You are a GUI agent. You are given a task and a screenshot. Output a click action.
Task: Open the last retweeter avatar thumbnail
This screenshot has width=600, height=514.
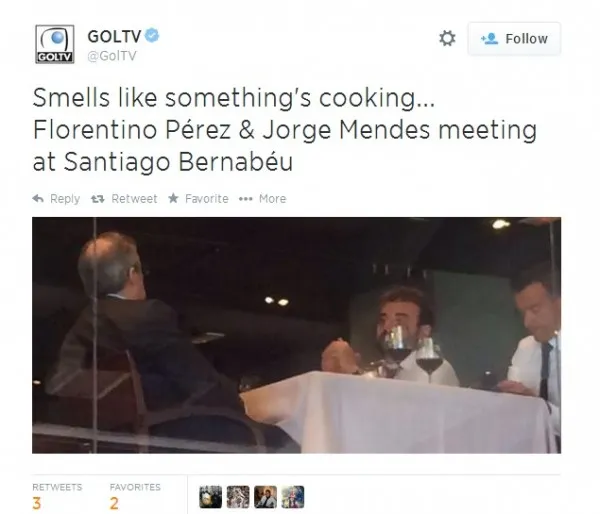click(x=293, y=497)
